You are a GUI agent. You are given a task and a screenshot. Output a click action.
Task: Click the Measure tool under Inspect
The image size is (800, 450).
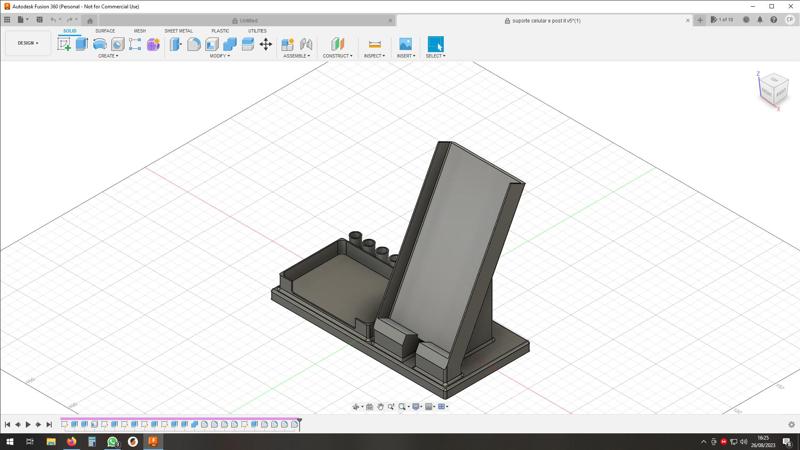pos(374,44)
